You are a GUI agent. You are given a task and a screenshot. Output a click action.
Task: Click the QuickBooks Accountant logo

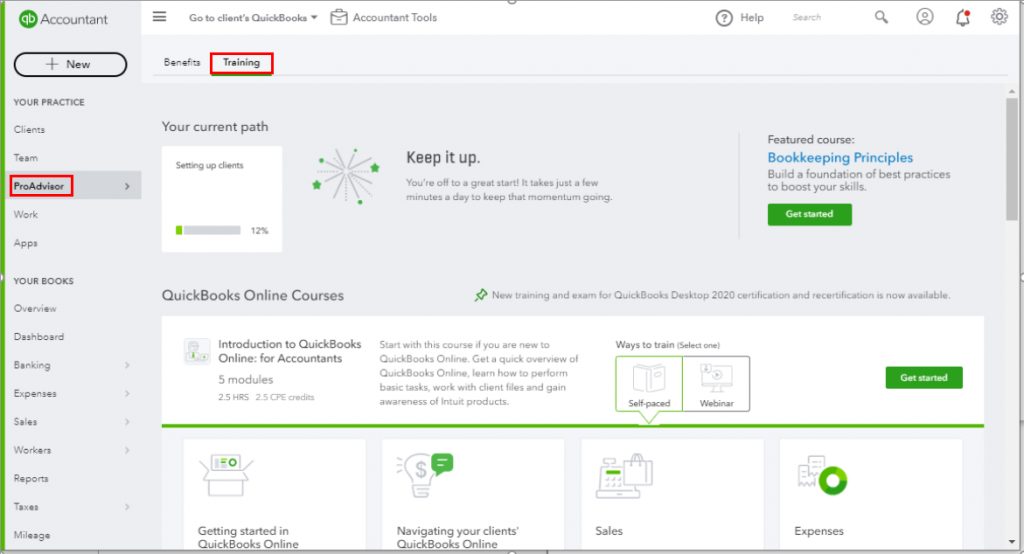click(x=63, y=19)
